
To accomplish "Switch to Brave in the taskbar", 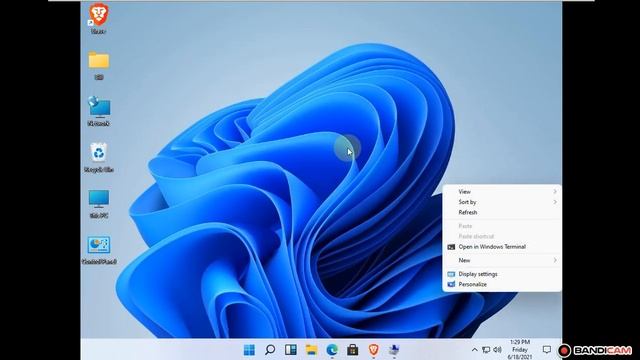I will point(373,350).
